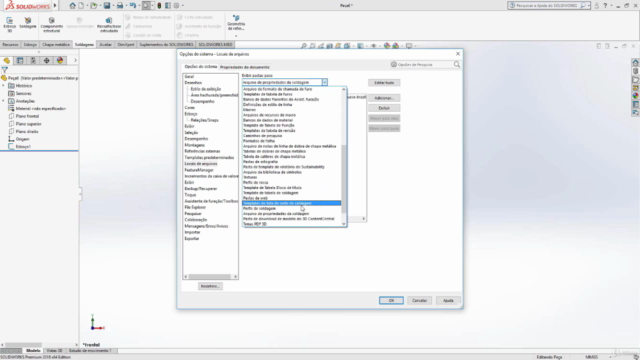Switch to the Avaliar tab
Viewport: 640px width, 360px height.
pos(105,44)
